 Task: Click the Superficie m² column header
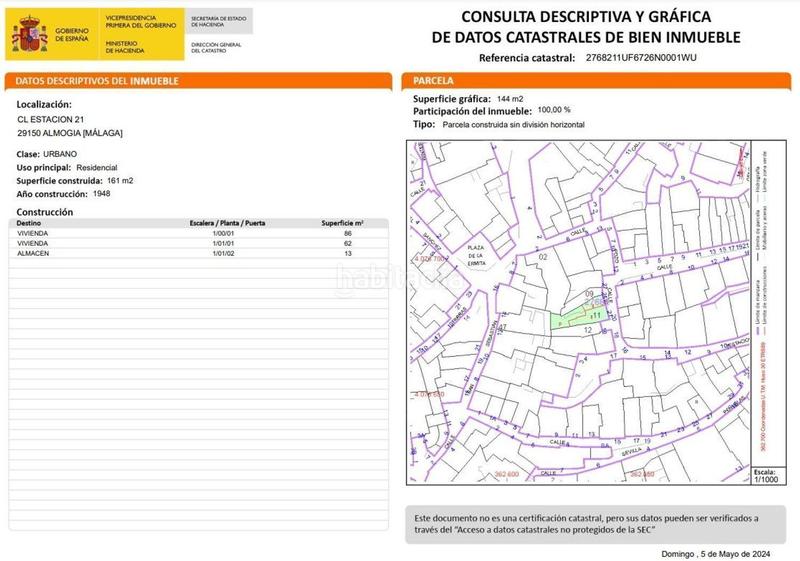pos(342,223)
